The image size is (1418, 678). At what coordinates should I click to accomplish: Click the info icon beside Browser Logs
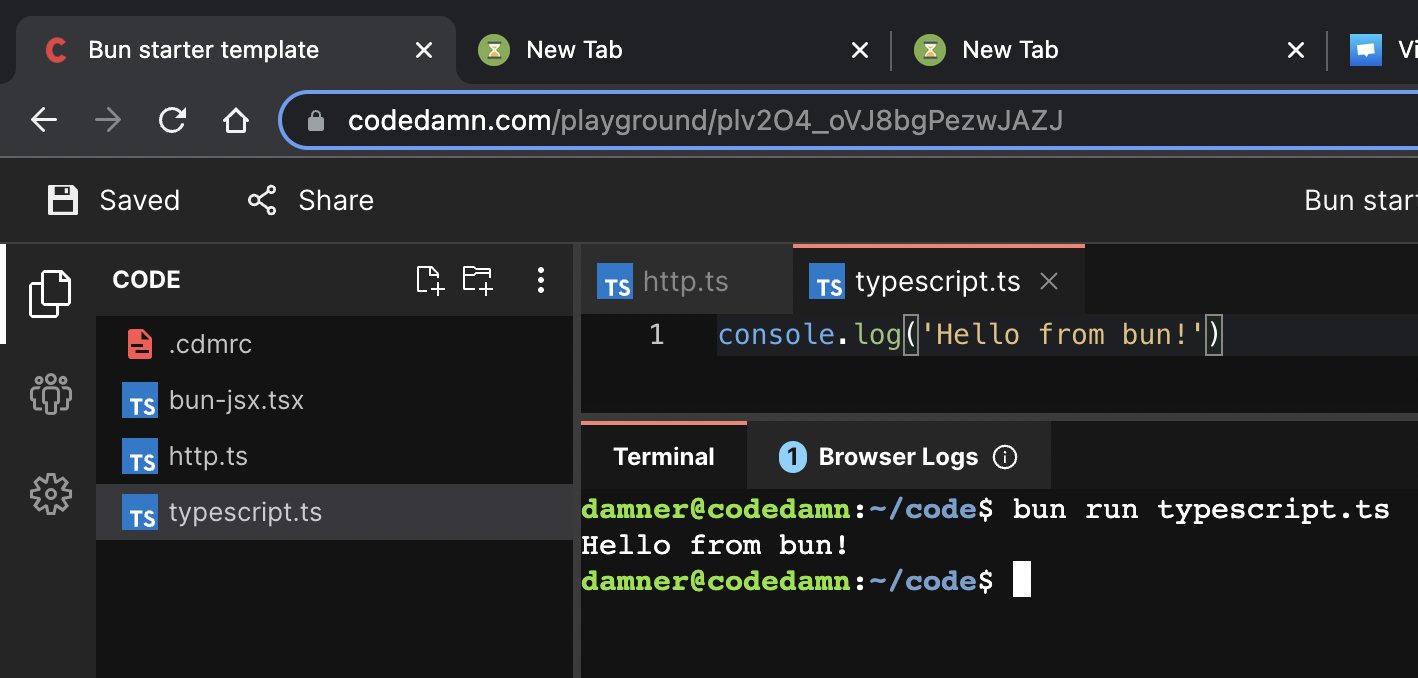point(1004,457)
